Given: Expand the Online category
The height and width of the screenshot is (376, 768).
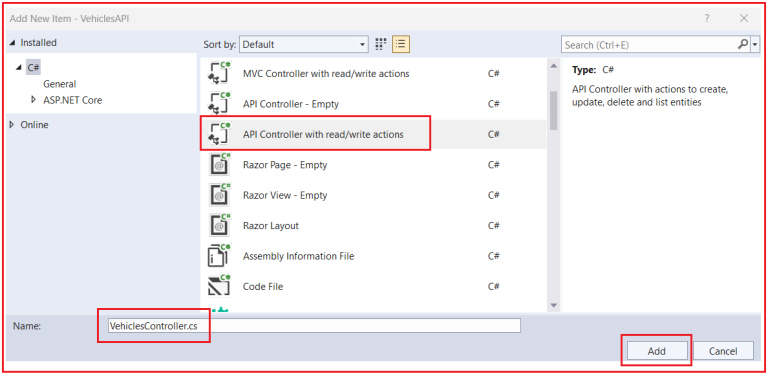Looking at the screenshot, I should pos(13,125).
